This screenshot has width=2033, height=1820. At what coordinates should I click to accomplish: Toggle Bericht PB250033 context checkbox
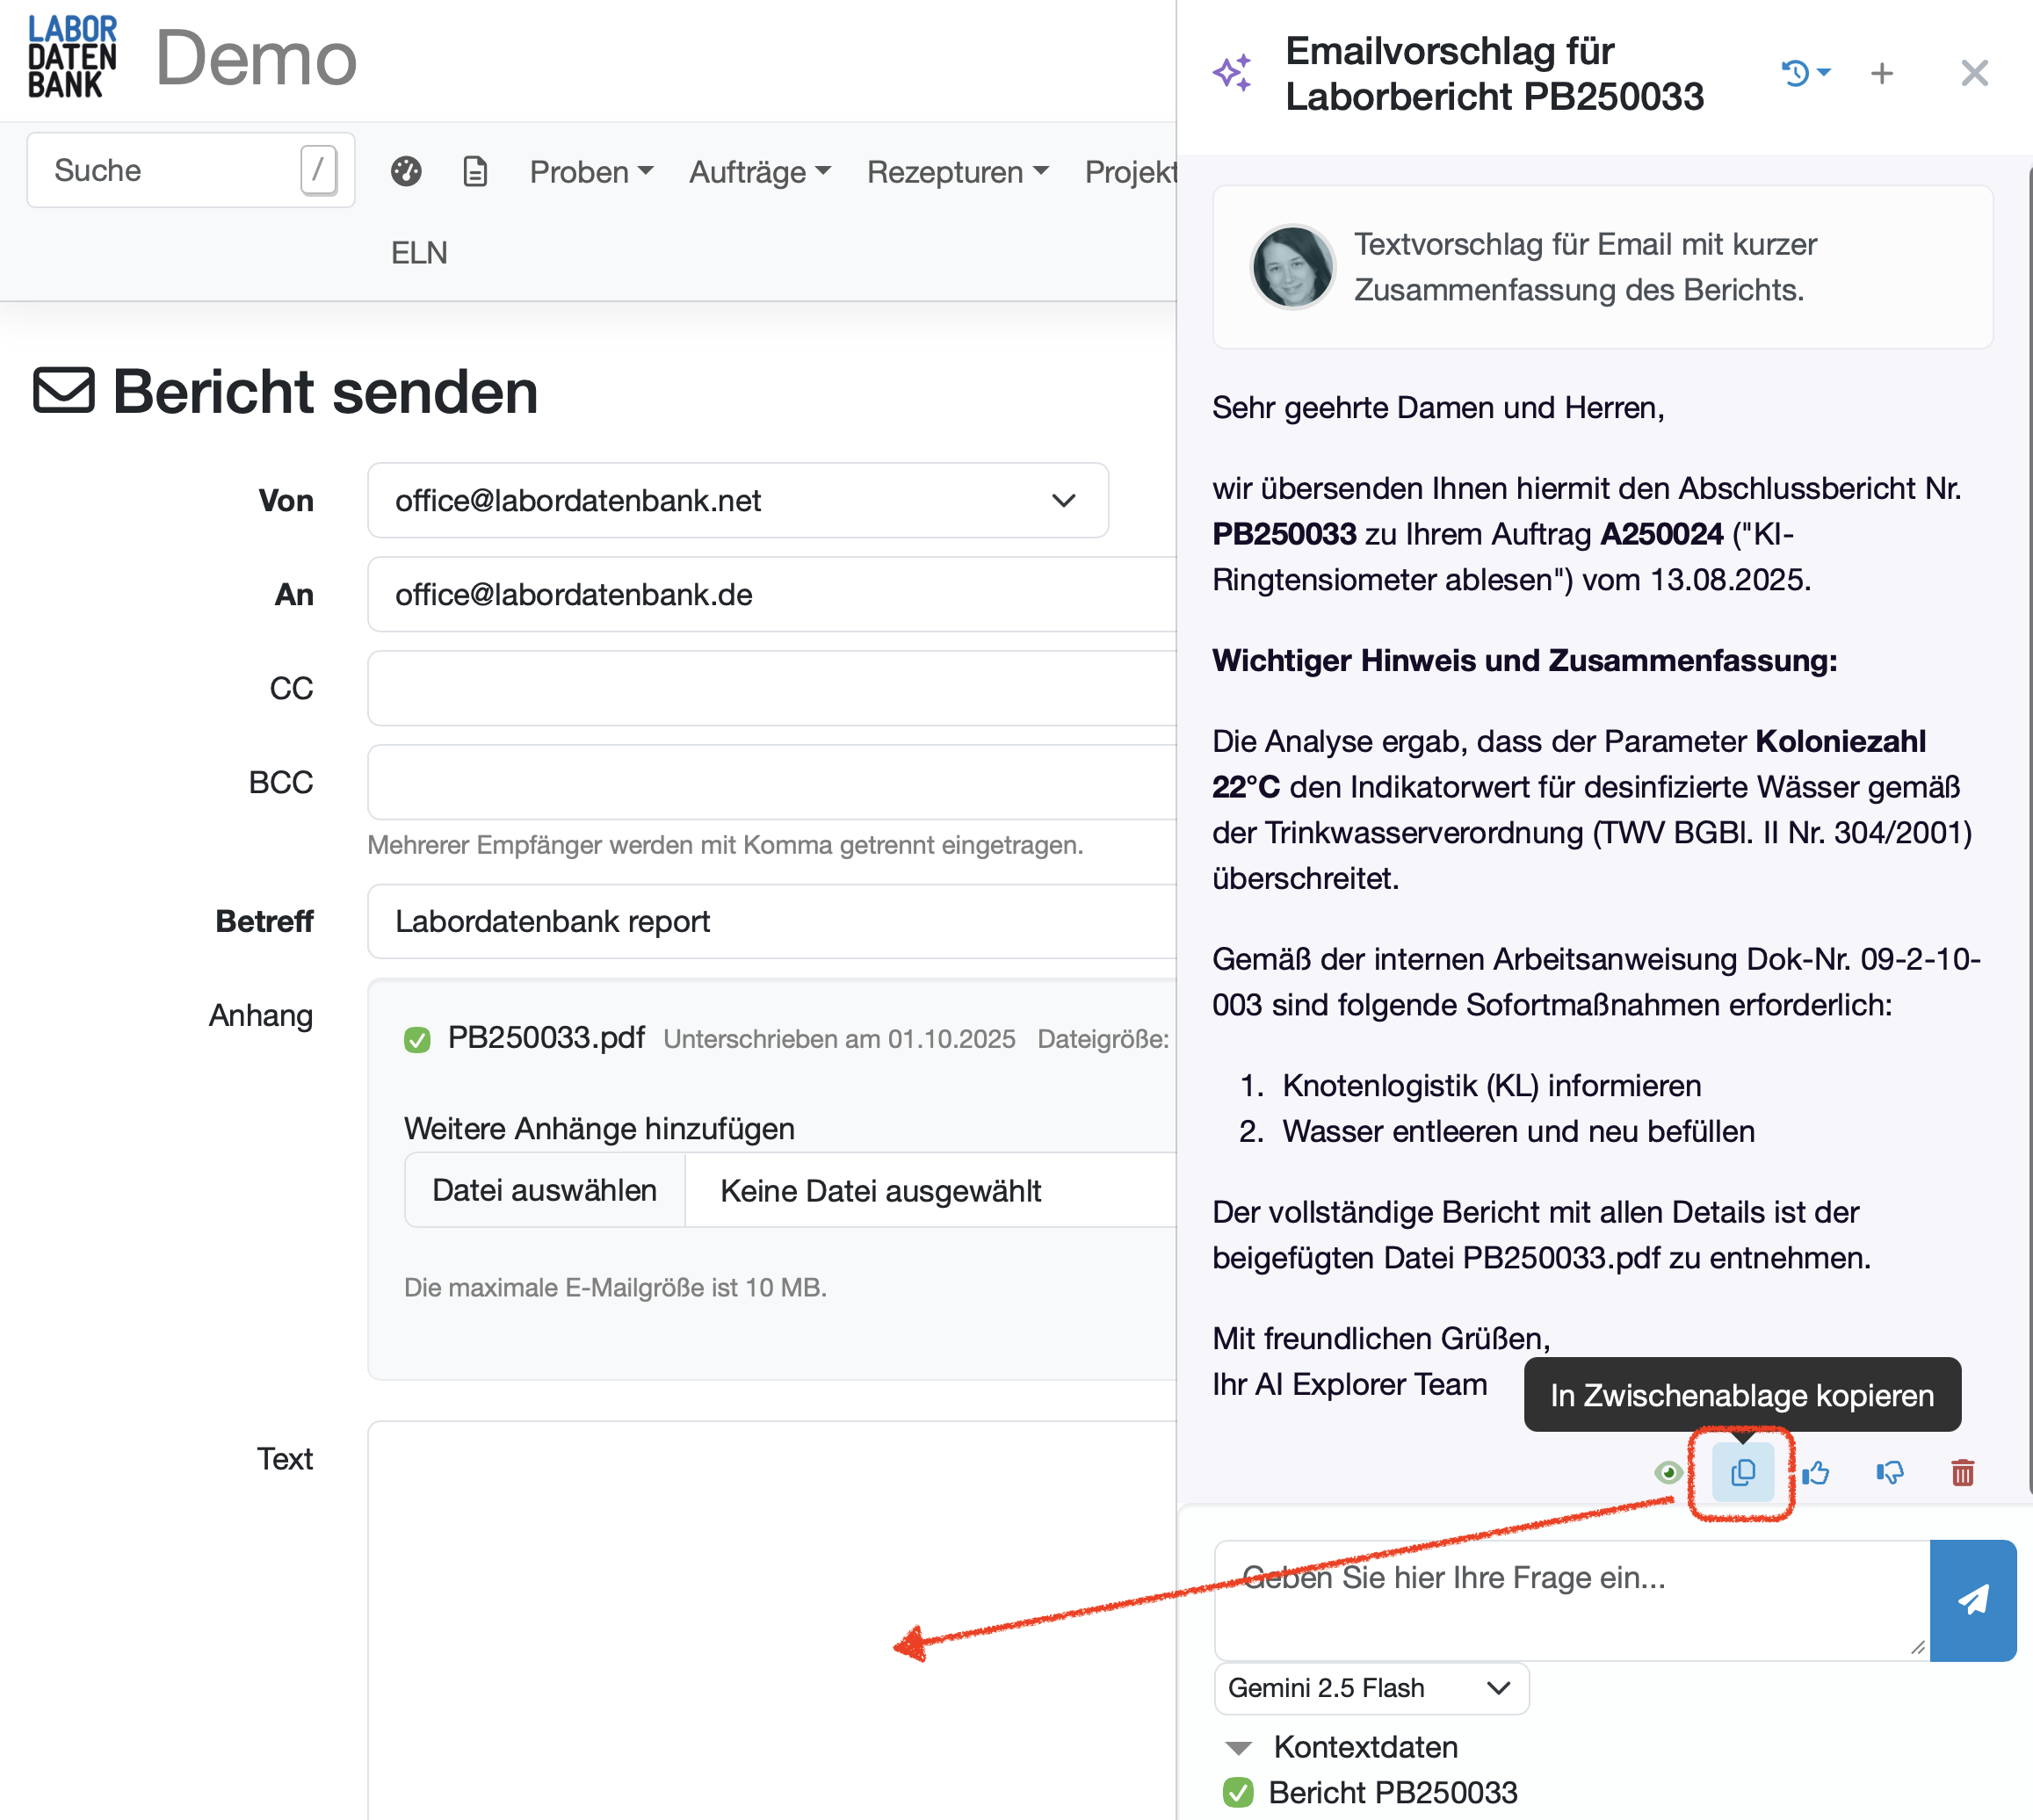(1238, 1793)
